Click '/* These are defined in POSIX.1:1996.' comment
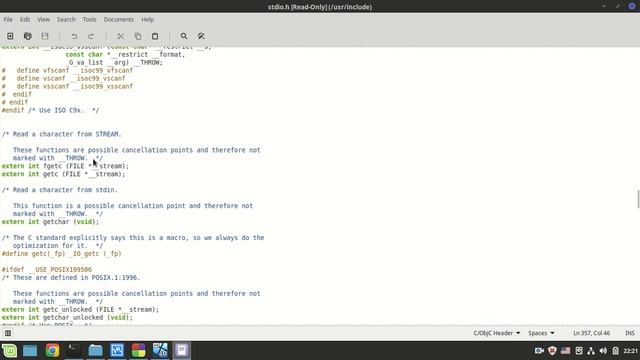The width and height of the screenshot is (640, 360). 71,278
